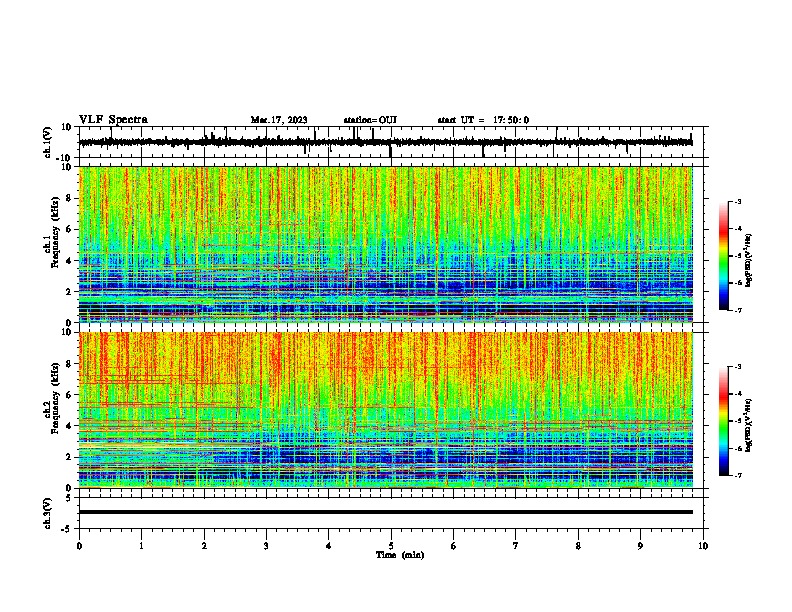Click tick label 1 on Time axis

pyautogui.click(x=141, y=546)
